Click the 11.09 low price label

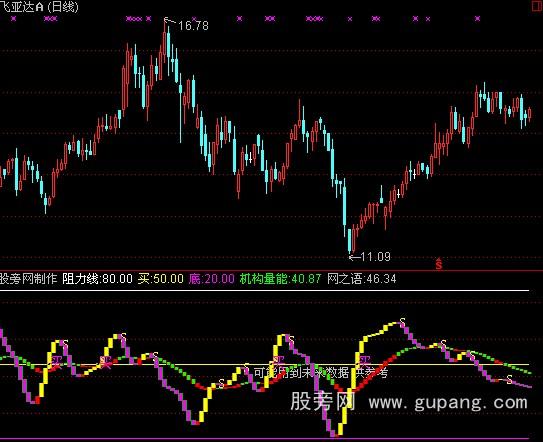coord(375,257)
